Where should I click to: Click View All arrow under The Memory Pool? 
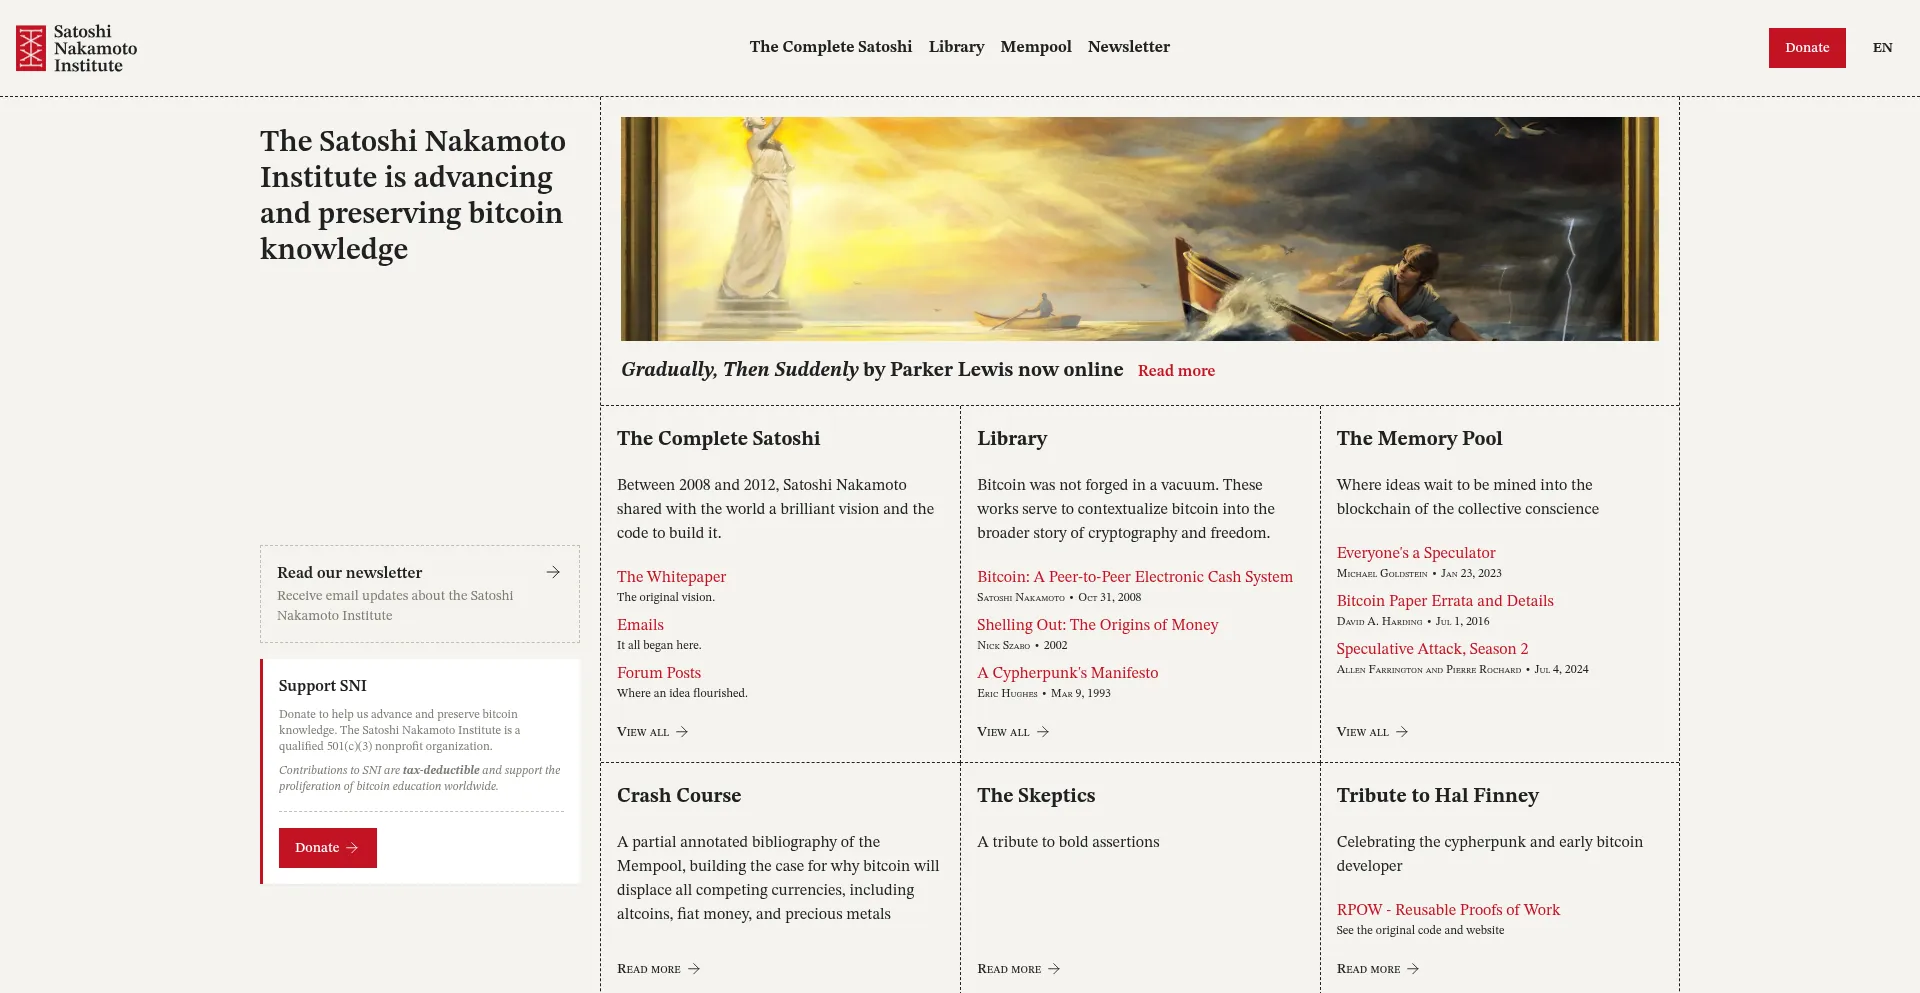[1402, 732]
